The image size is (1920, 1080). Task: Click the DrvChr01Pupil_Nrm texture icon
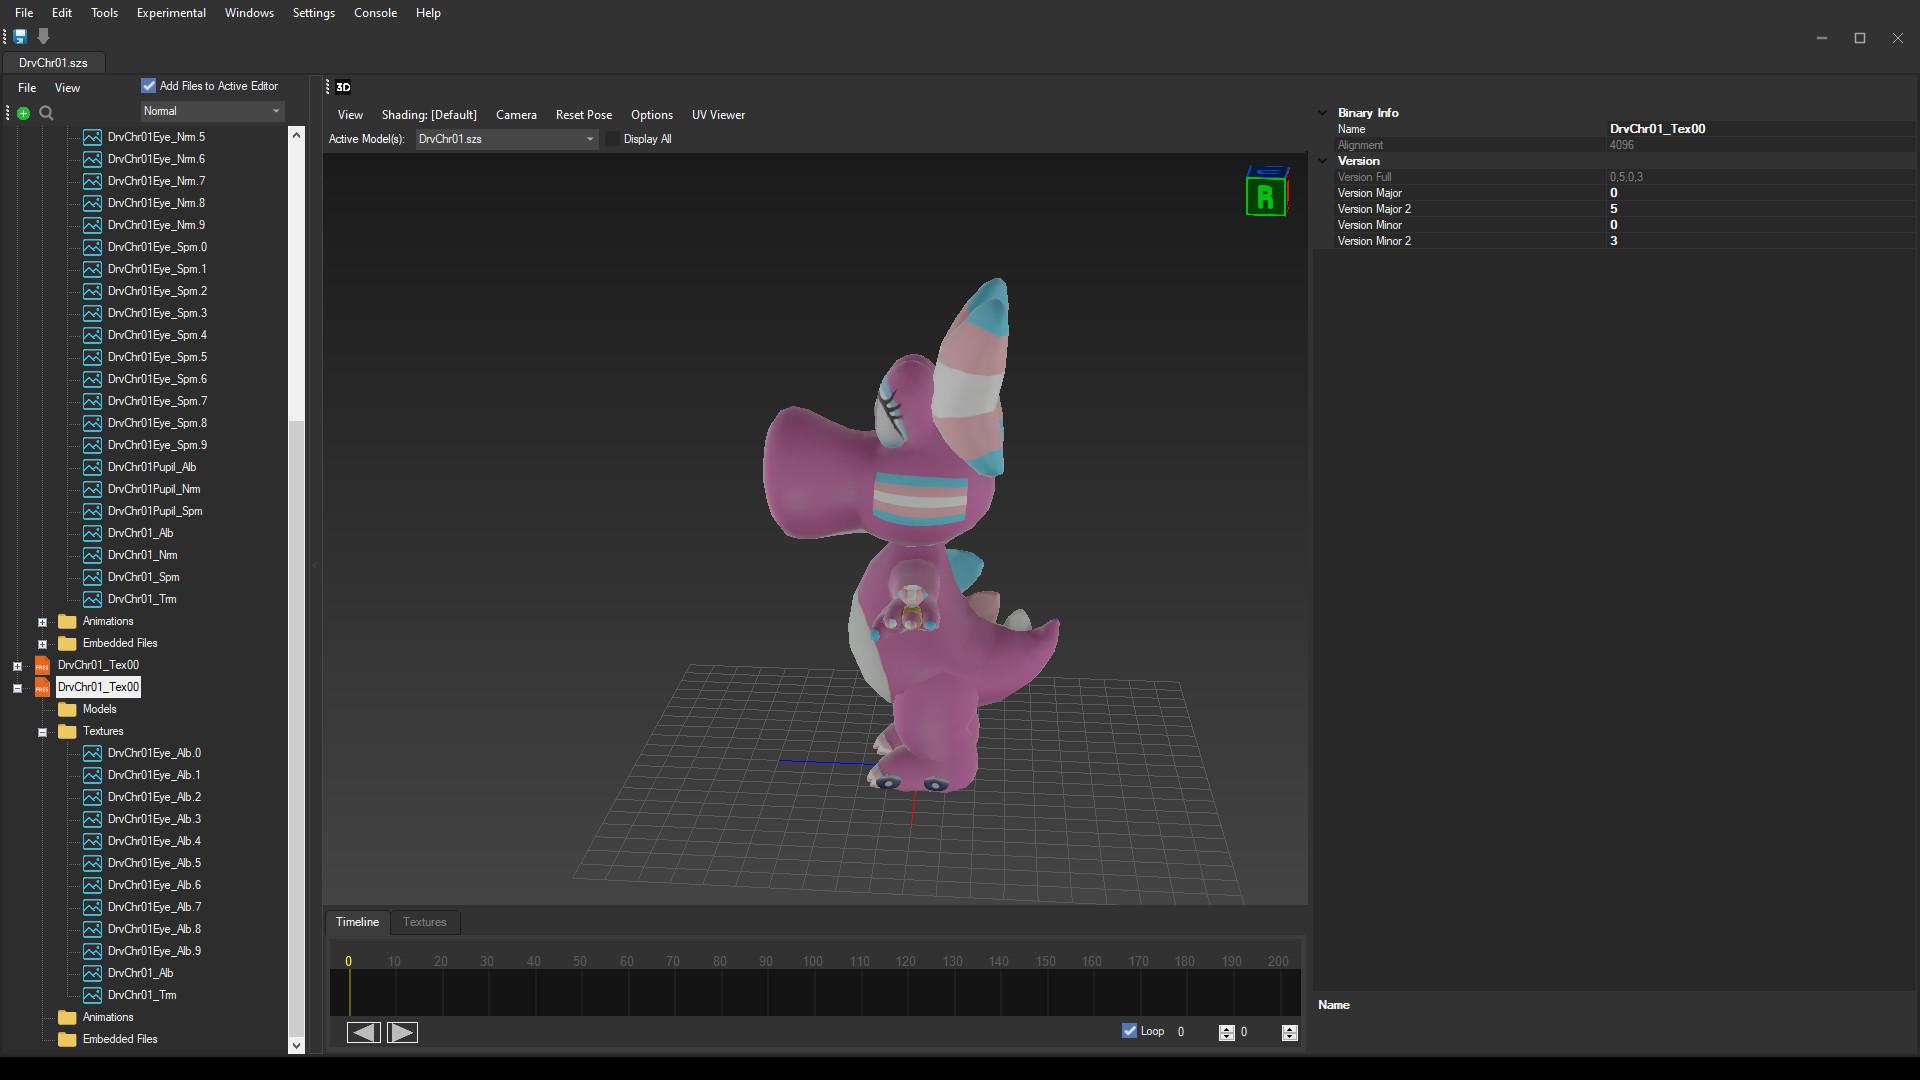pyautogui.click(x=92, y=489)
